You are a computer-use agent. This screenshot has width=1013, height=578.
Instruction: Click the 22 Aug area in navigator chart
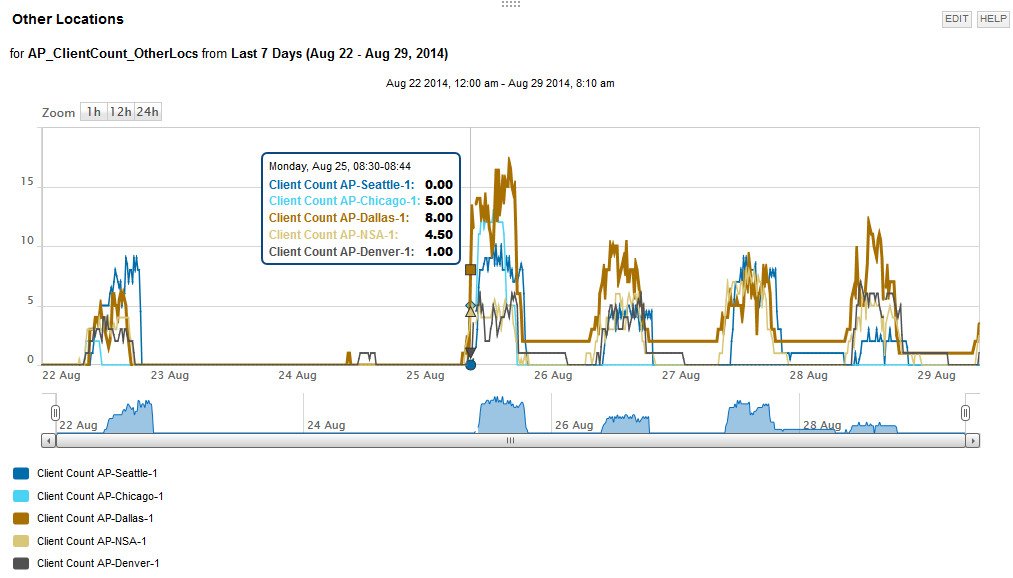click(131, 418)
